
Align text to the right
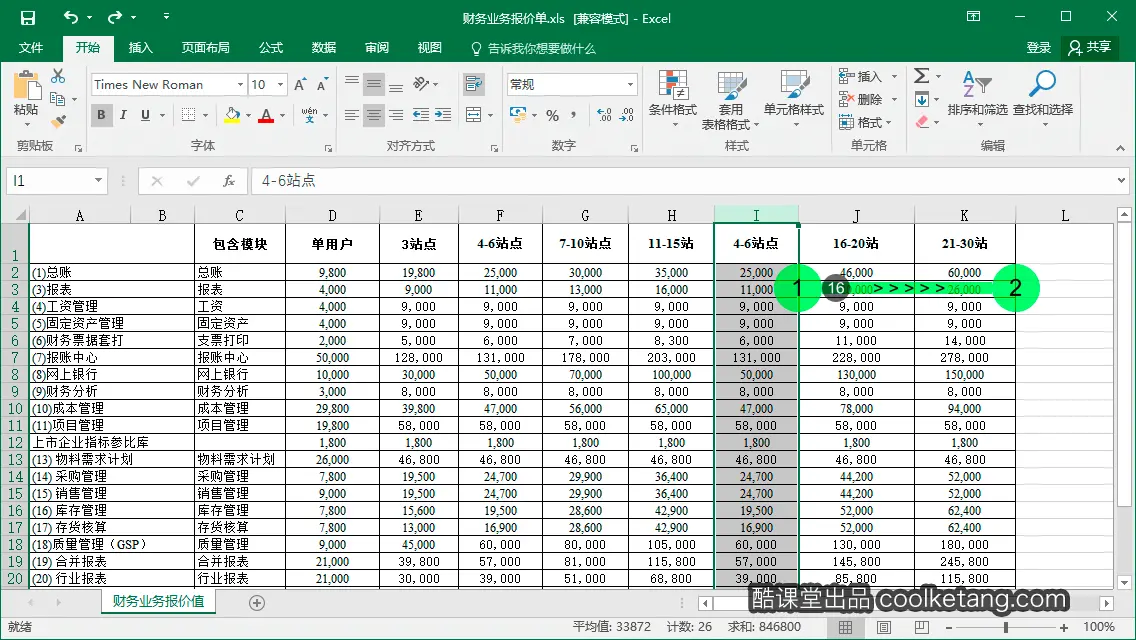click(396, 115)
